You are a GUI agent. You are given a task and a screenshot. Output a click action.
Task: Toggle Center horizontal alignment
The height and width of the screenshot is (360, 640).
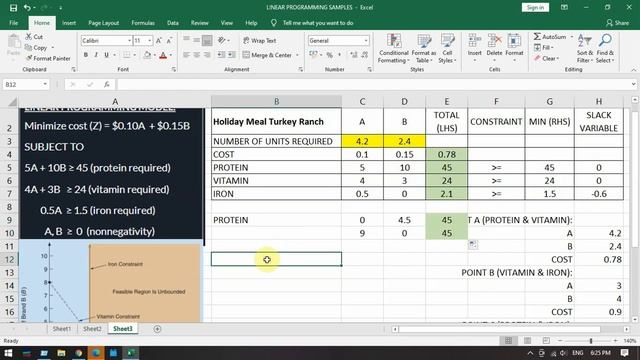click(197, 55)
